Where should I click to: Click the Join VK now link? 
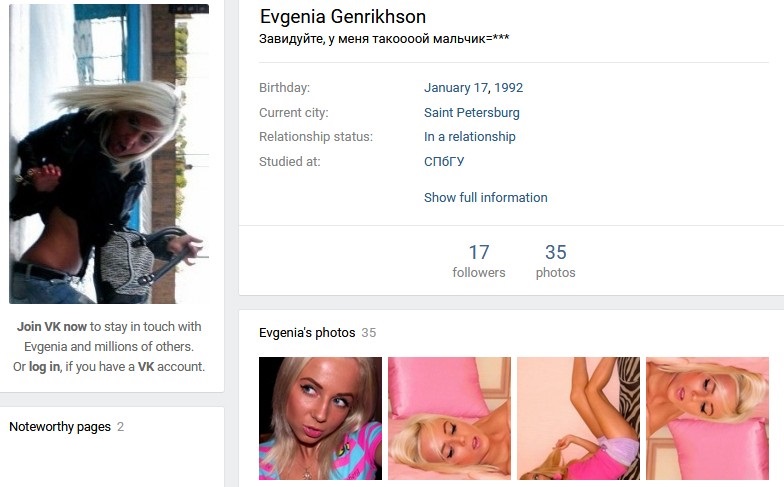coord(52,326)
